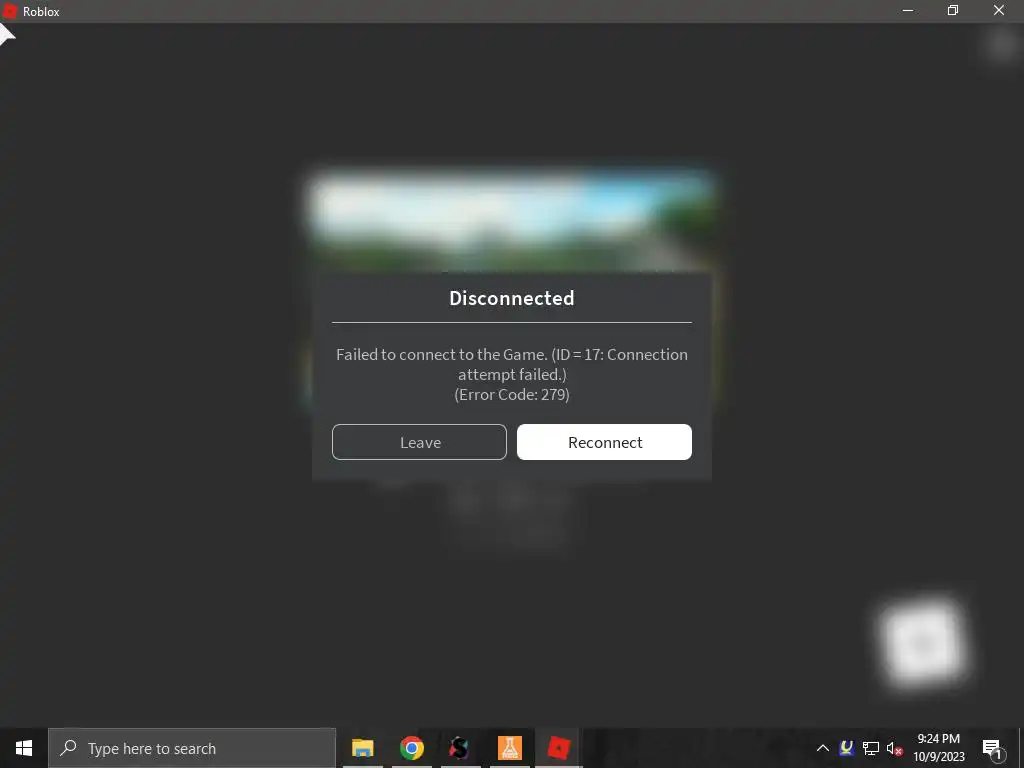Click the Disconnected dialog title
This screenshot has height=768, width=1024.
click(512, 298)
